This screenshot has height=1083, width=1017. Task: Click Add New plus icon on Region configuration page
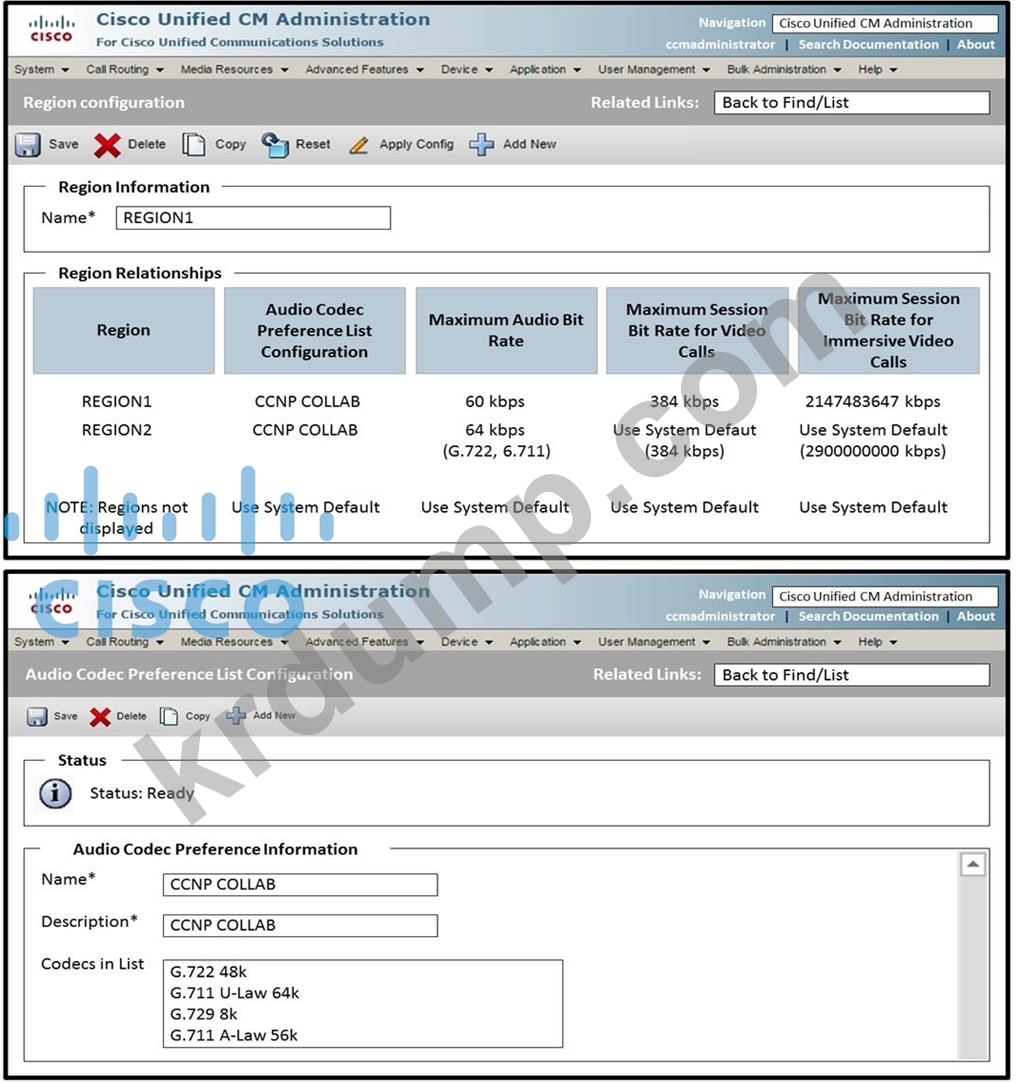tap(482, 145)
